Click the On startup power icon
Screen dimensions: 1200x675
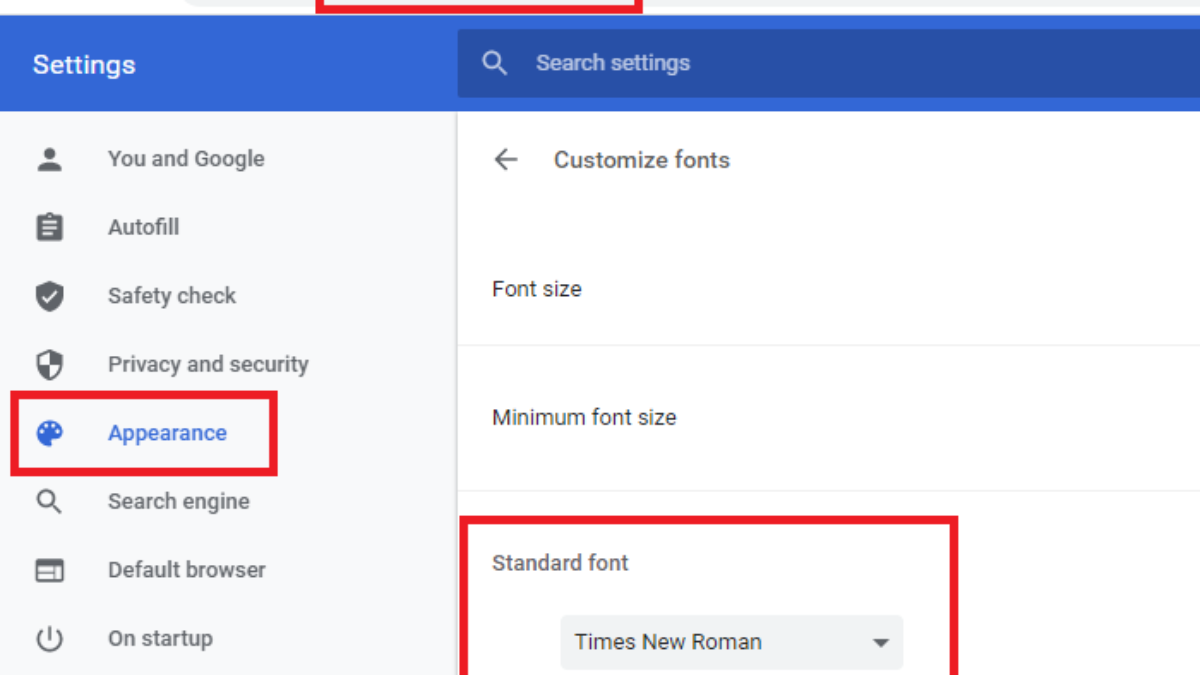coord(49,639)
